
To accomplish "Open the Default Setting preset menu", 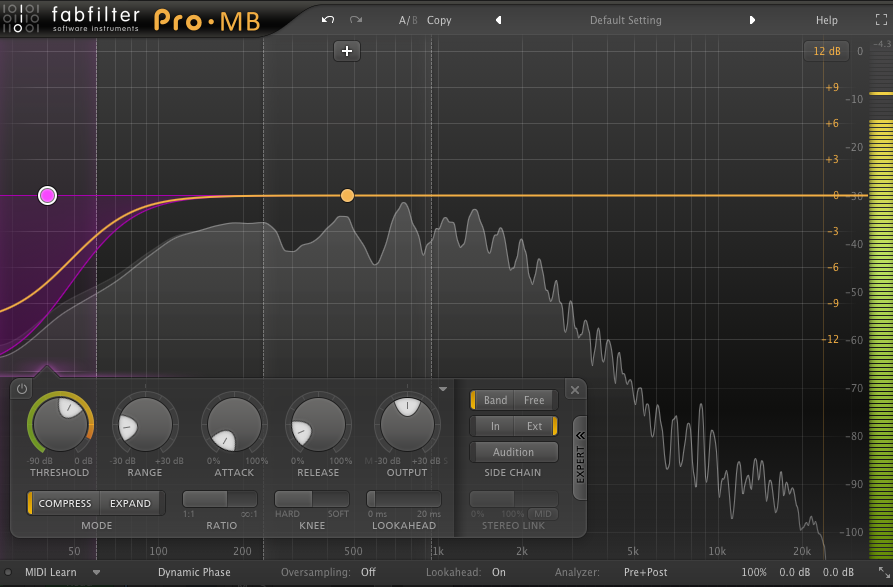I will 625,20.
